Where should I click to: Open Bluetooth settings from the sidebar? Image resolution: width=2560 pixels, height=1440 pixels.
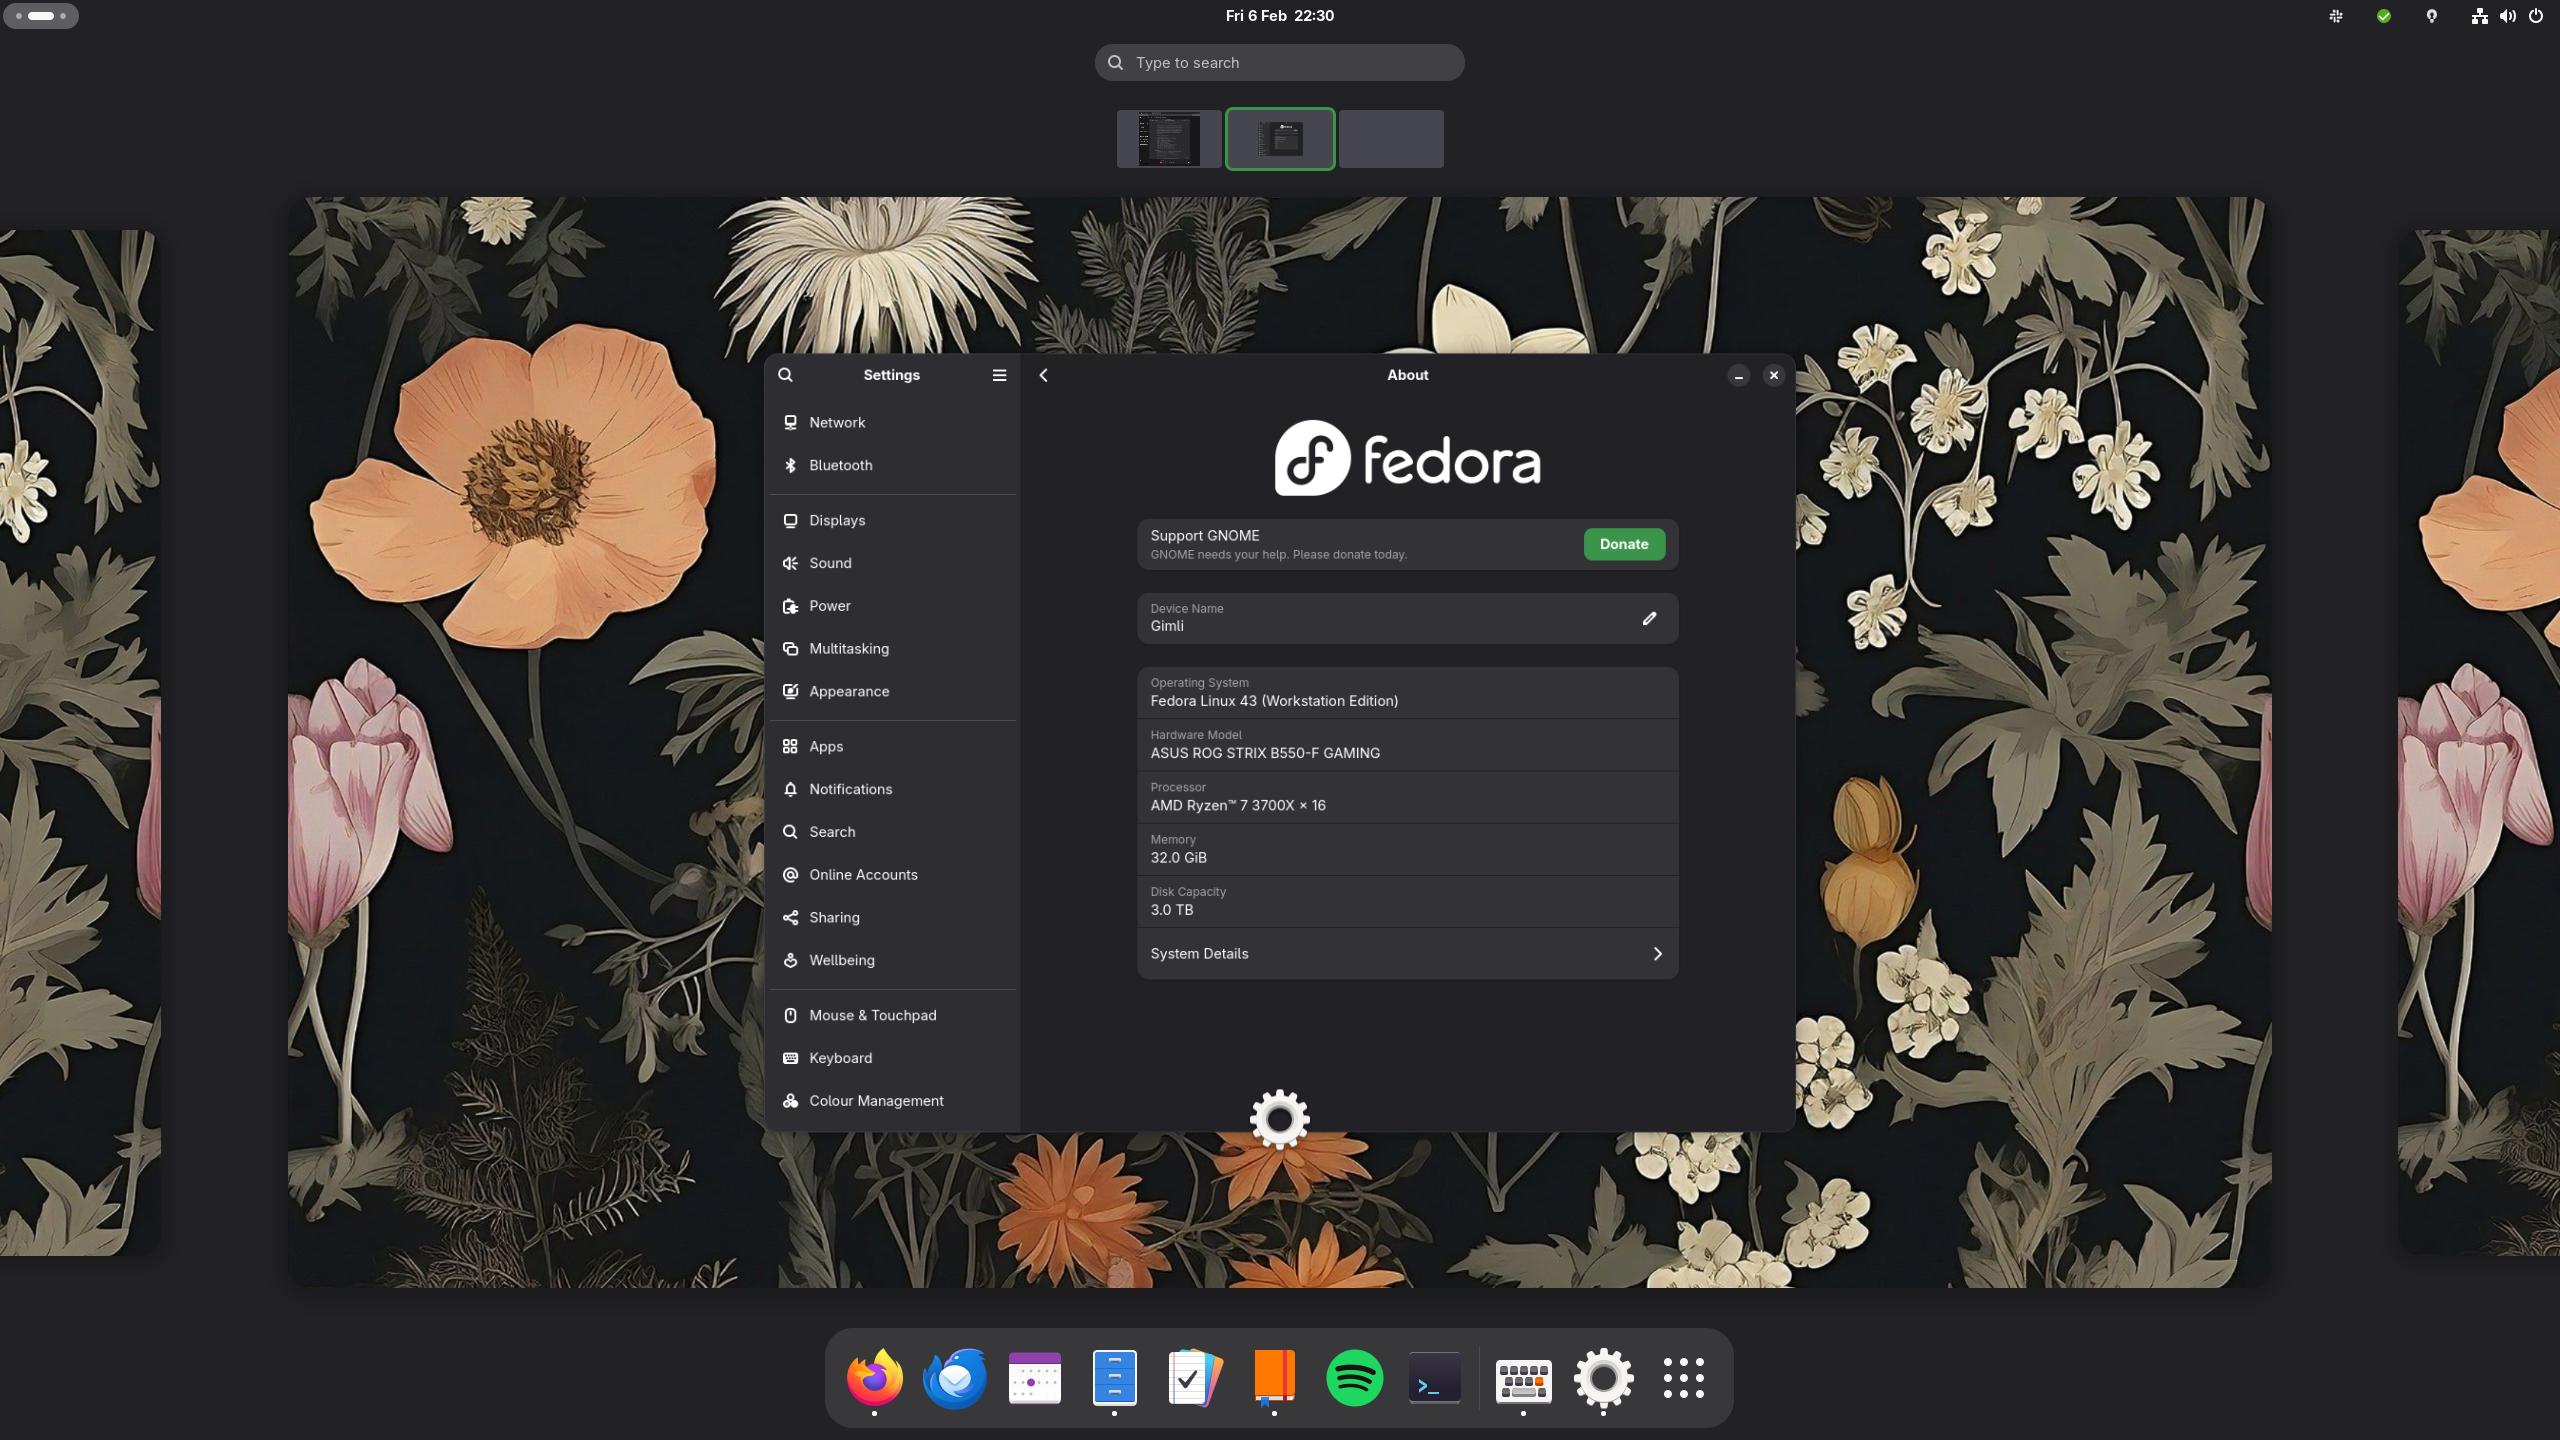pos(840,465)
